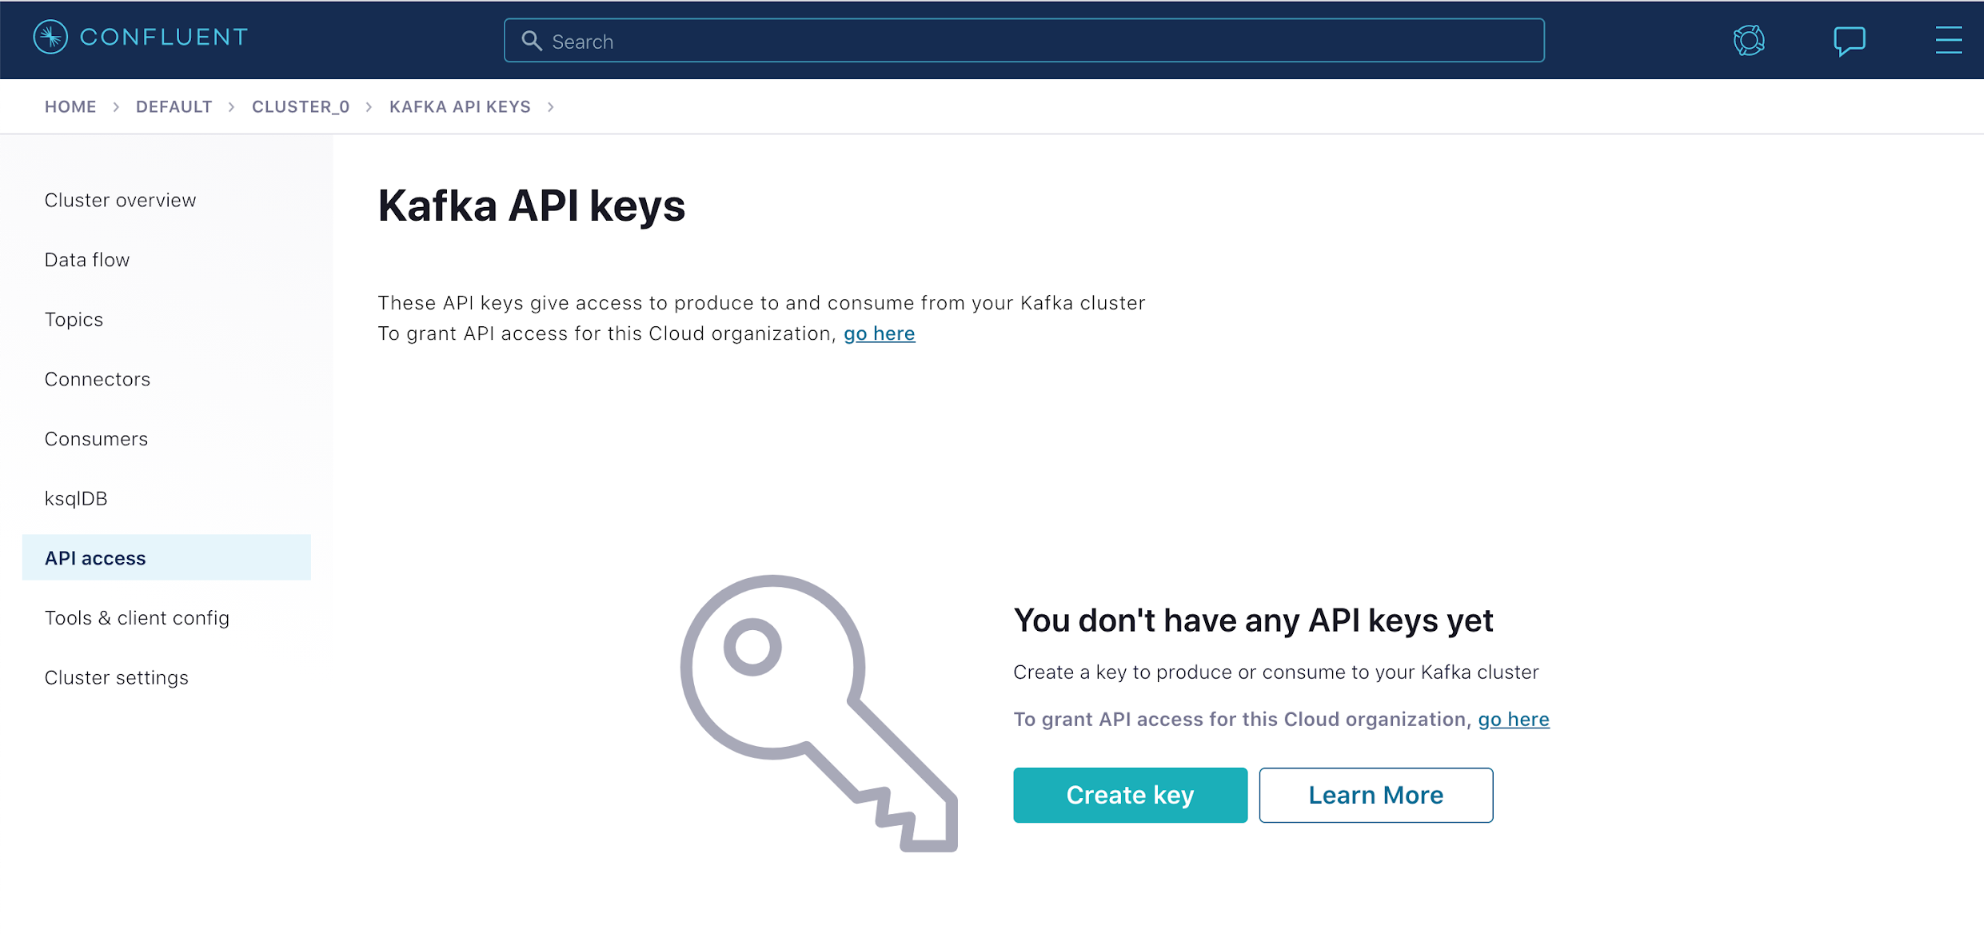Open Tools & client config

pyautogui.click(x=137, y=618)
